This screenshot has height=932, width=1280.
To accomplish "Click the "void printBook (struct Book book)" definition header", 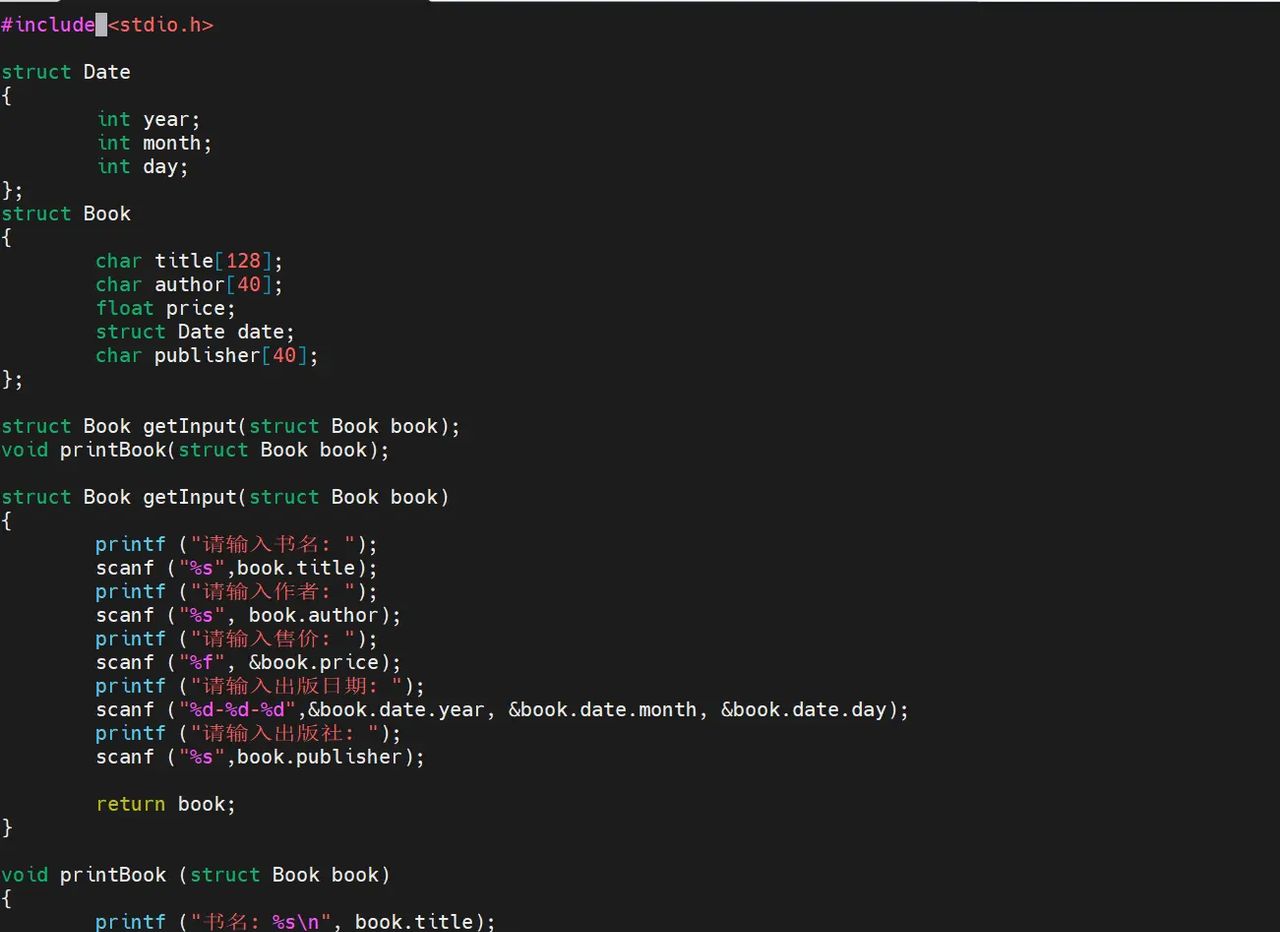I will 196,875.
